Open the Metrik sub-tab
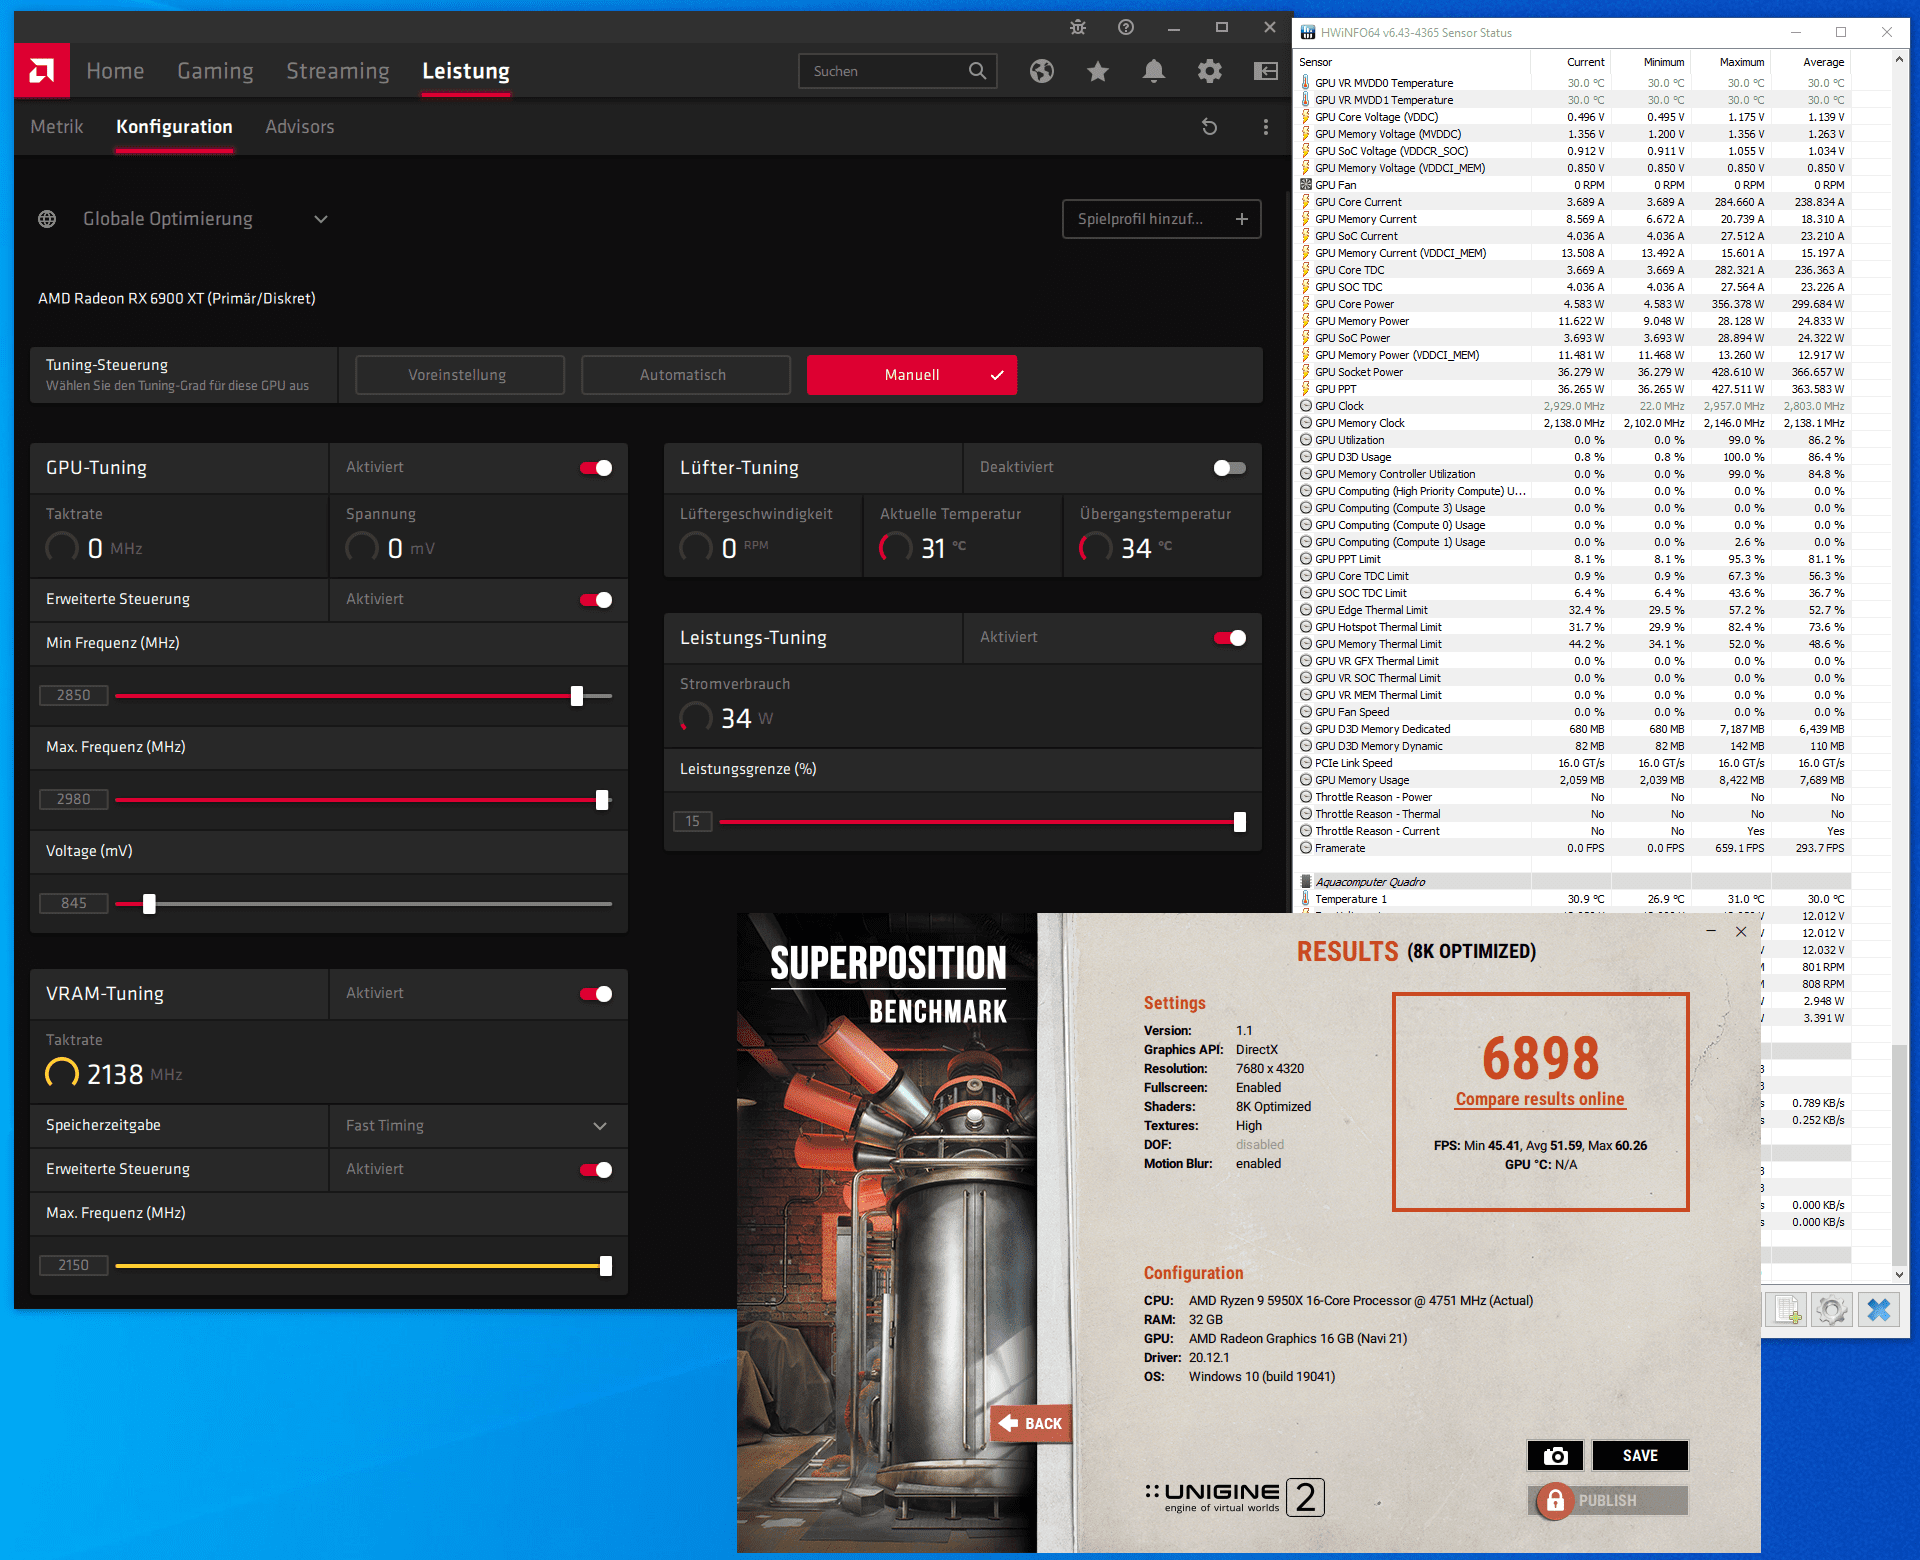 click(57, 127)
